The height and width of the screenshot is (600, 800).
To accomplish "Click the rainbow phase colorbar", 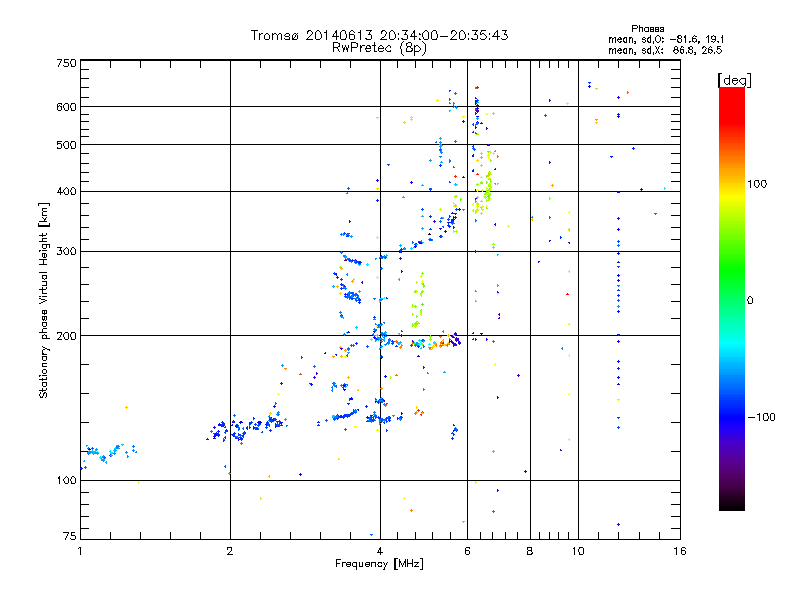I will [x=732, y=298].
